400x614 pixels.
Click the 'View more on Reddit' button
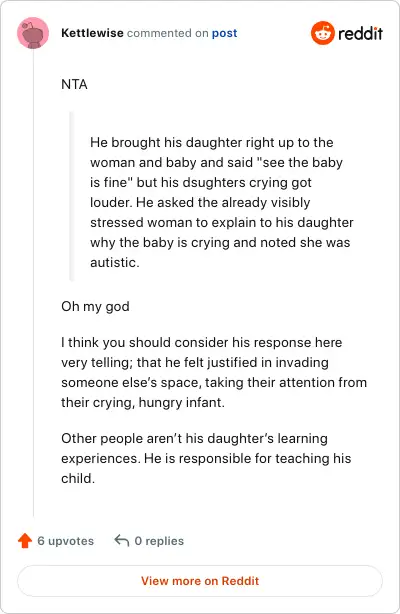coord(200,581)
